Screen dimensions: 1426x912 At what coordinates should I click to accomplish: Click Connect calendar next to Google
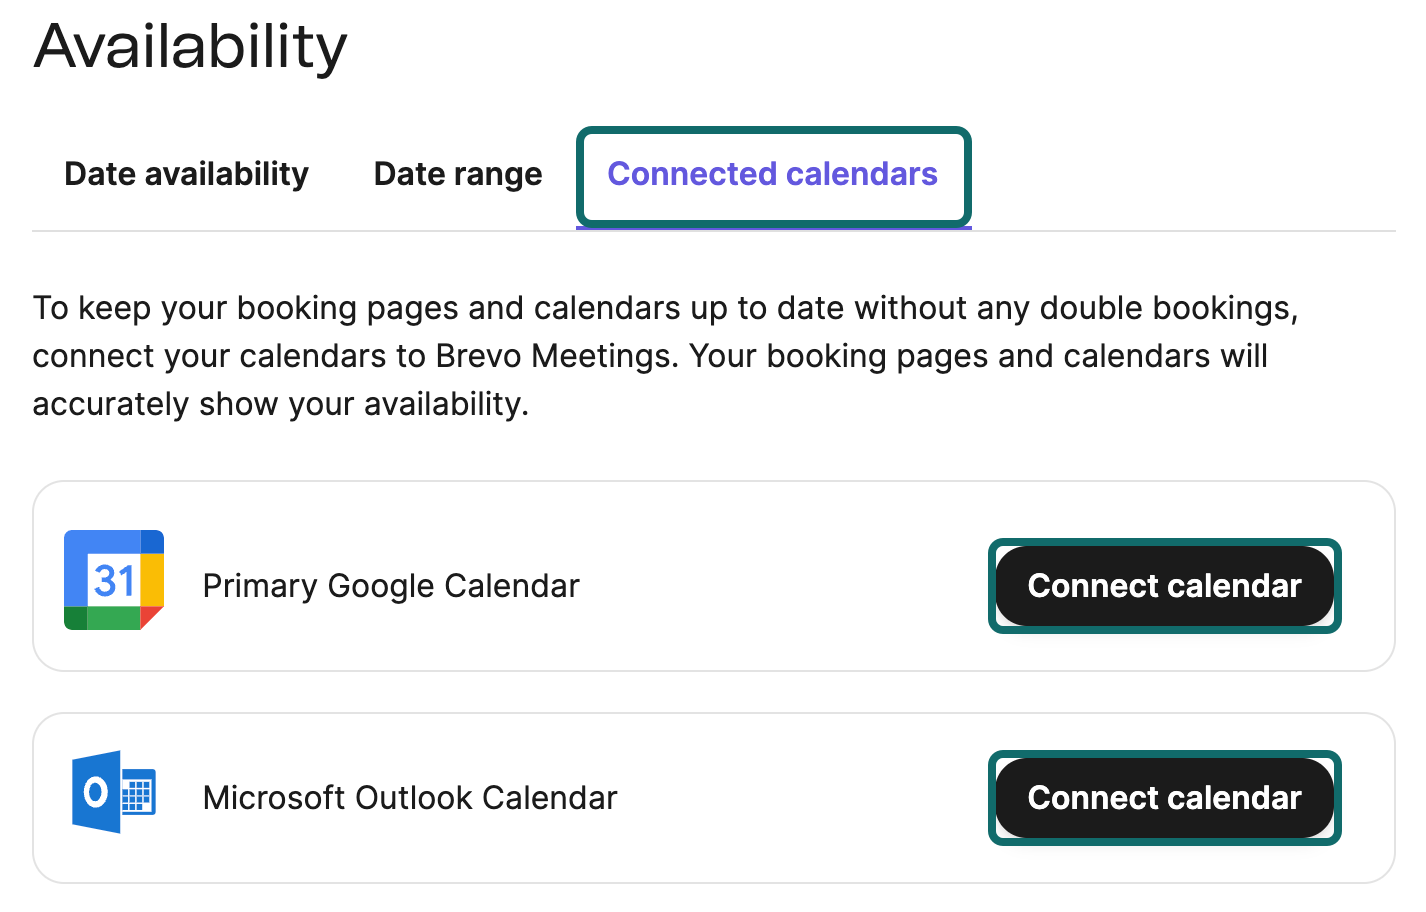1164,586
